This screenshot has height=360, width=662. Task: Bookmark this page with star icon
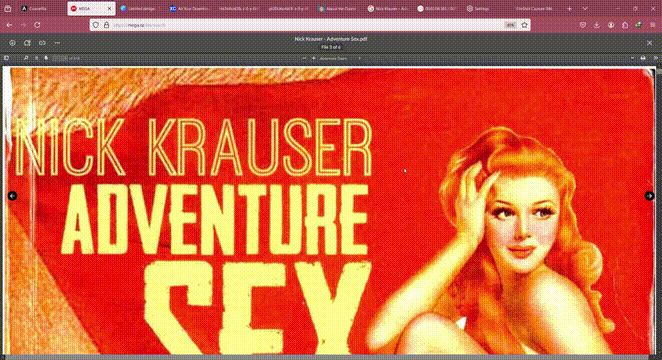click(x=524, y=25)
